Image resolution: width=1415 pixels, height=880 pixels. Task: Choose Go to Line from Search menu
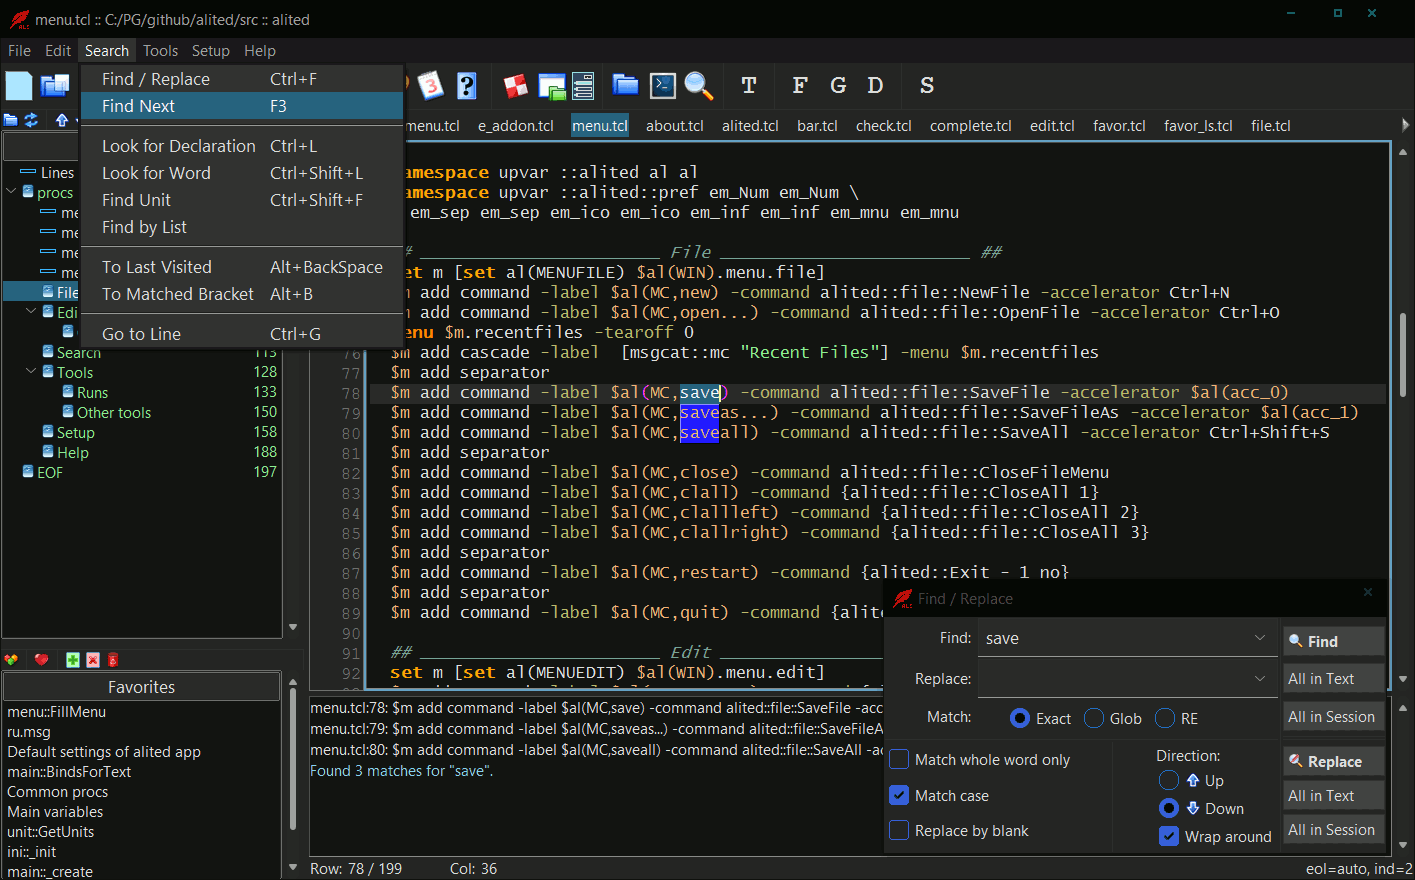click(141, 334)
